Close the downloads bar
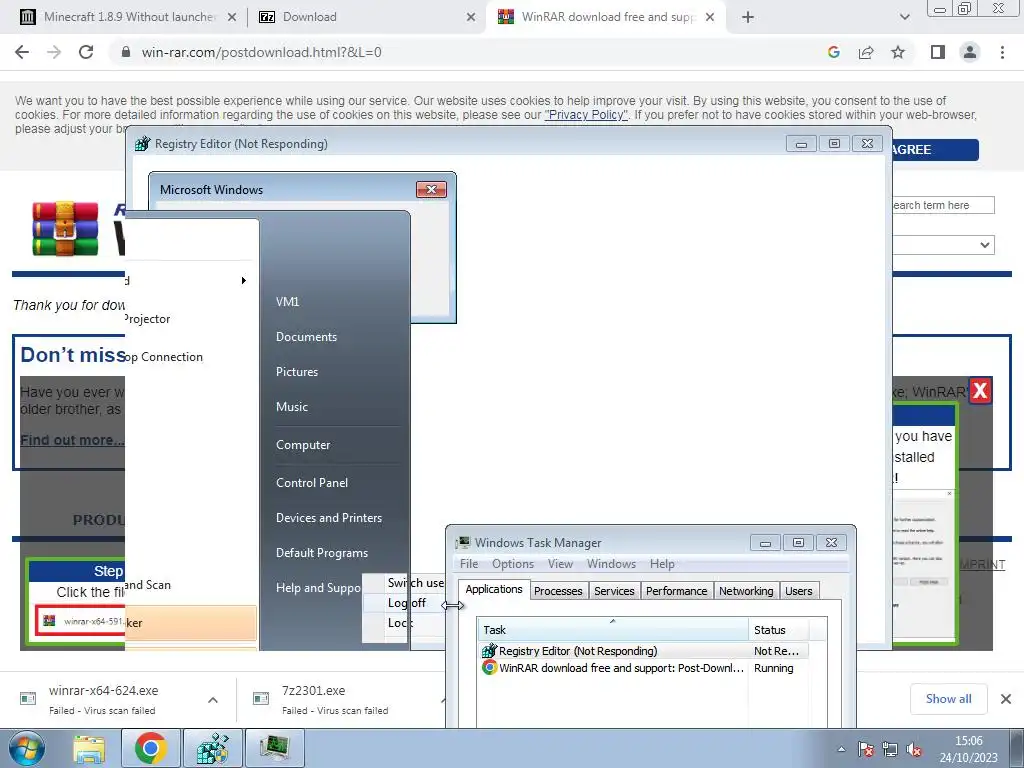 [1006, 699]
